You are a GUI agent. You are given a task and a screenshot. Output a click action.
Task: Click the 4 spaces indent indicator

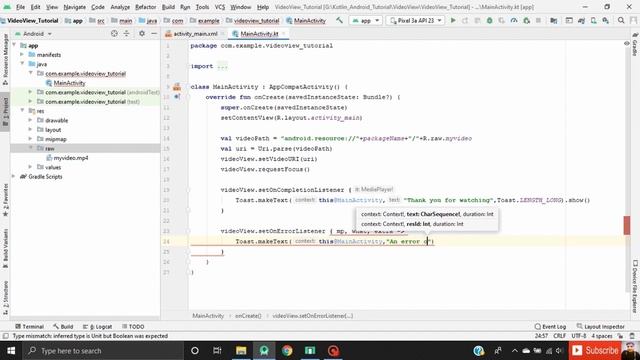click(x=602, y=336)
